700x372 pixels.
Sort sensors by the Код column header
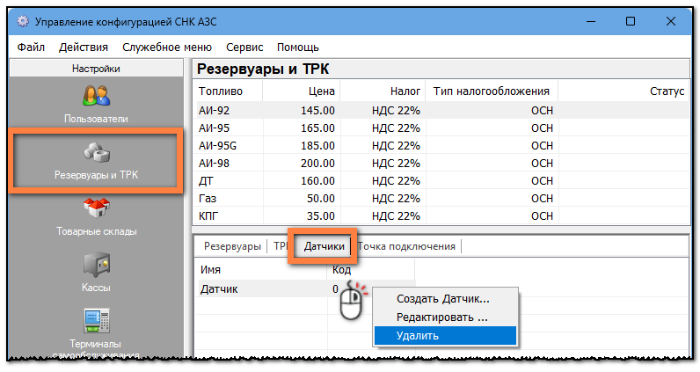(371, 270)
